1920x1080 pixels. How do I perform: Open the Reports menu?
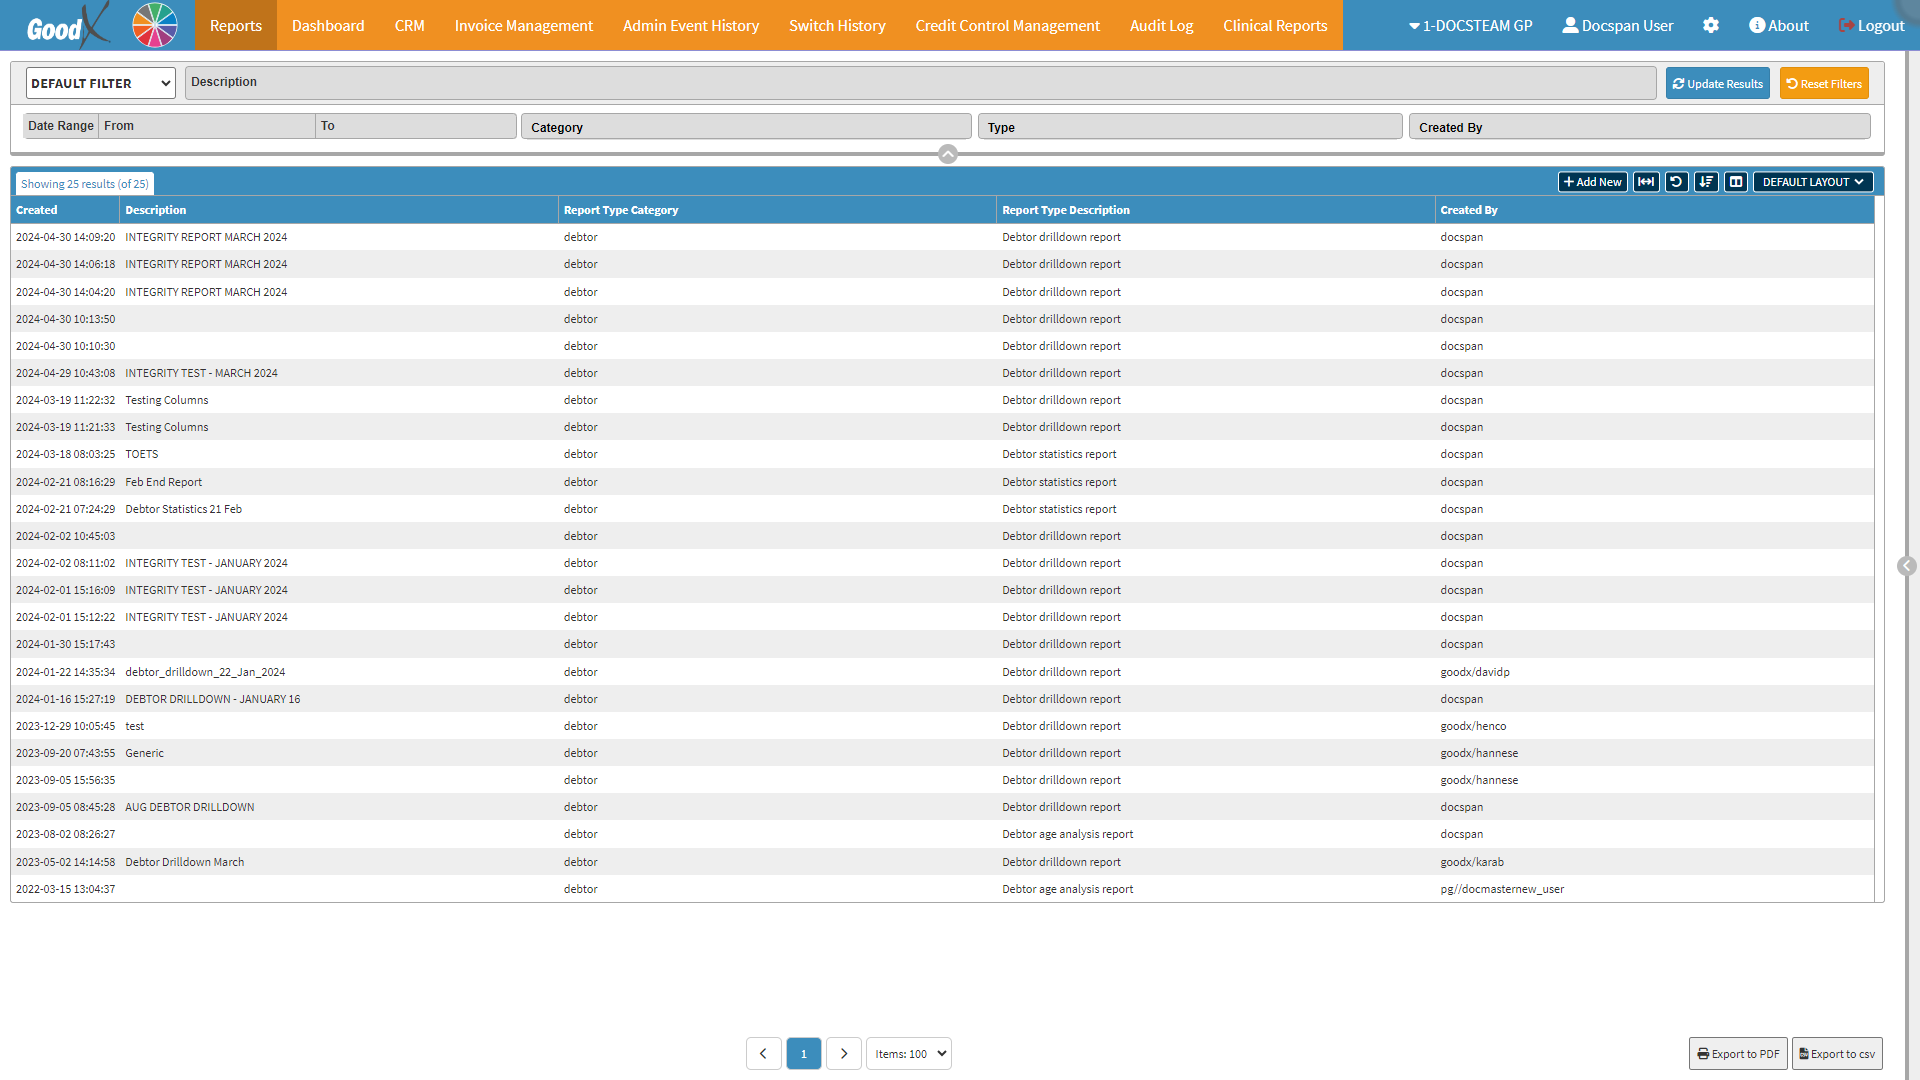click(x=236, y=25)
